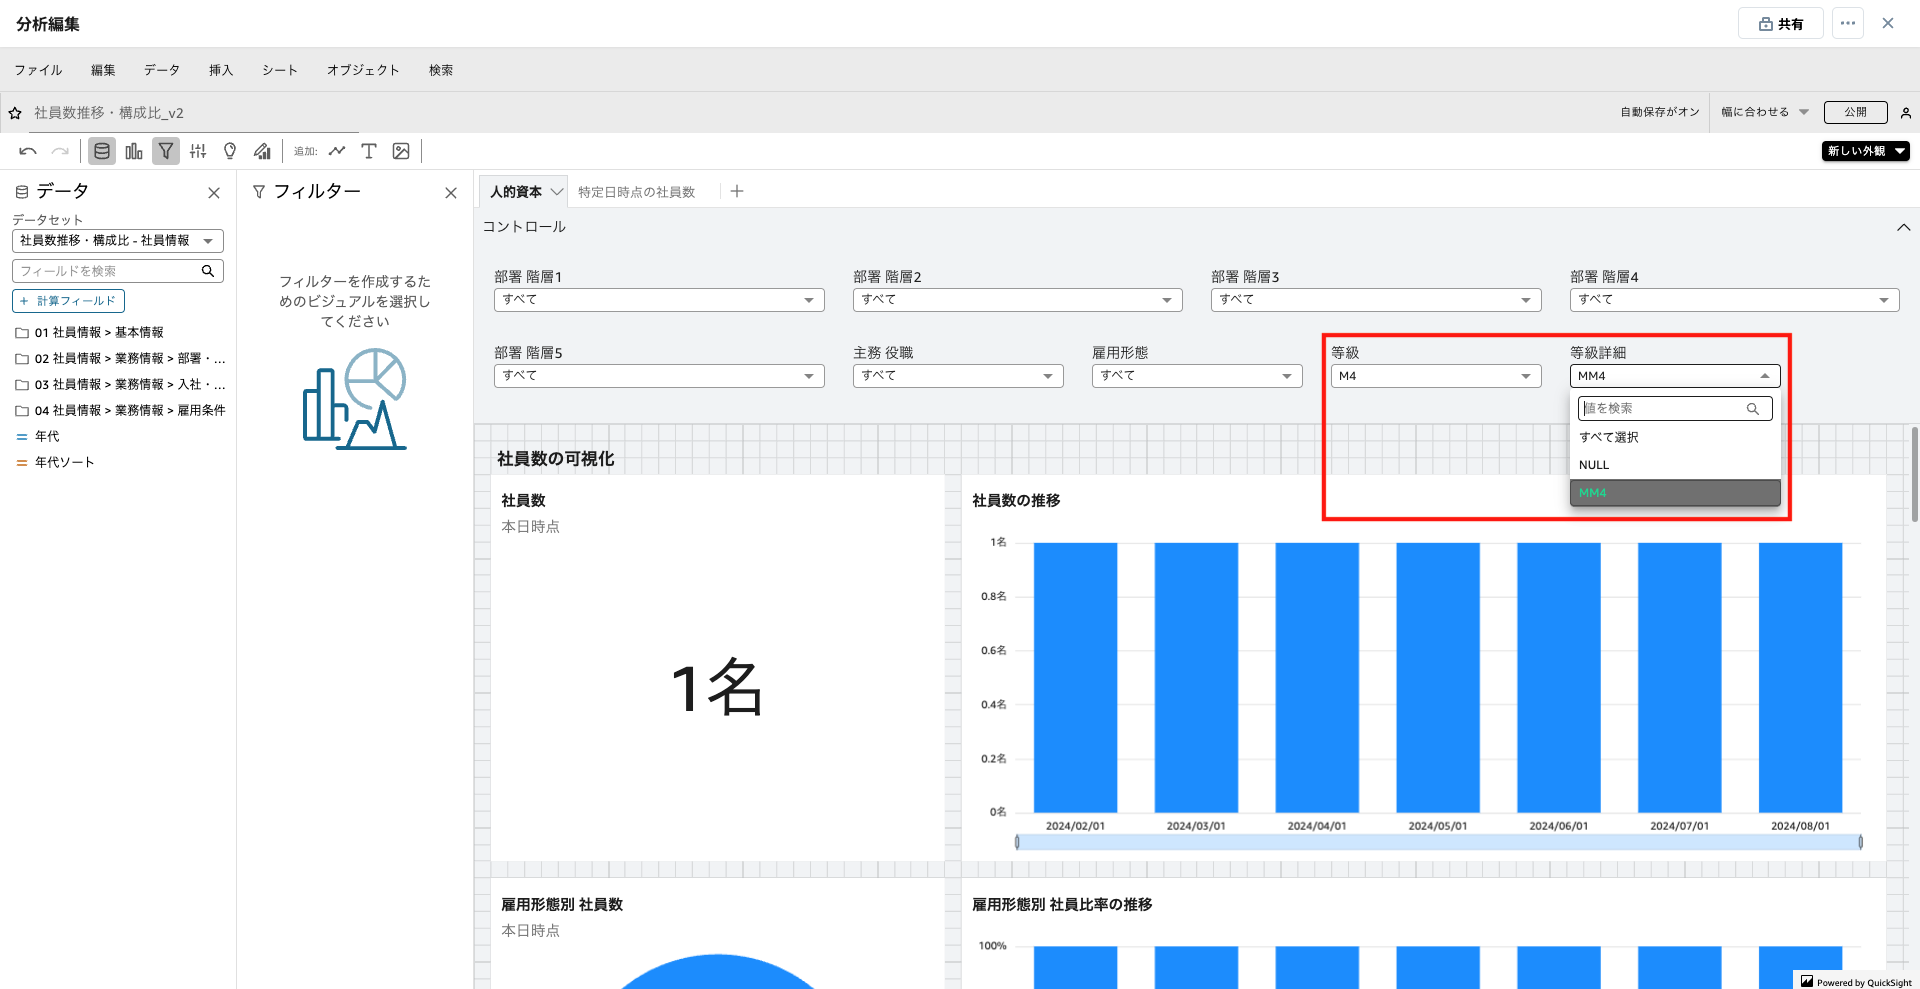Select the MM4 option in list
The width and height of the screenshot is (1920, 989).
click(x=1674, y=493)
